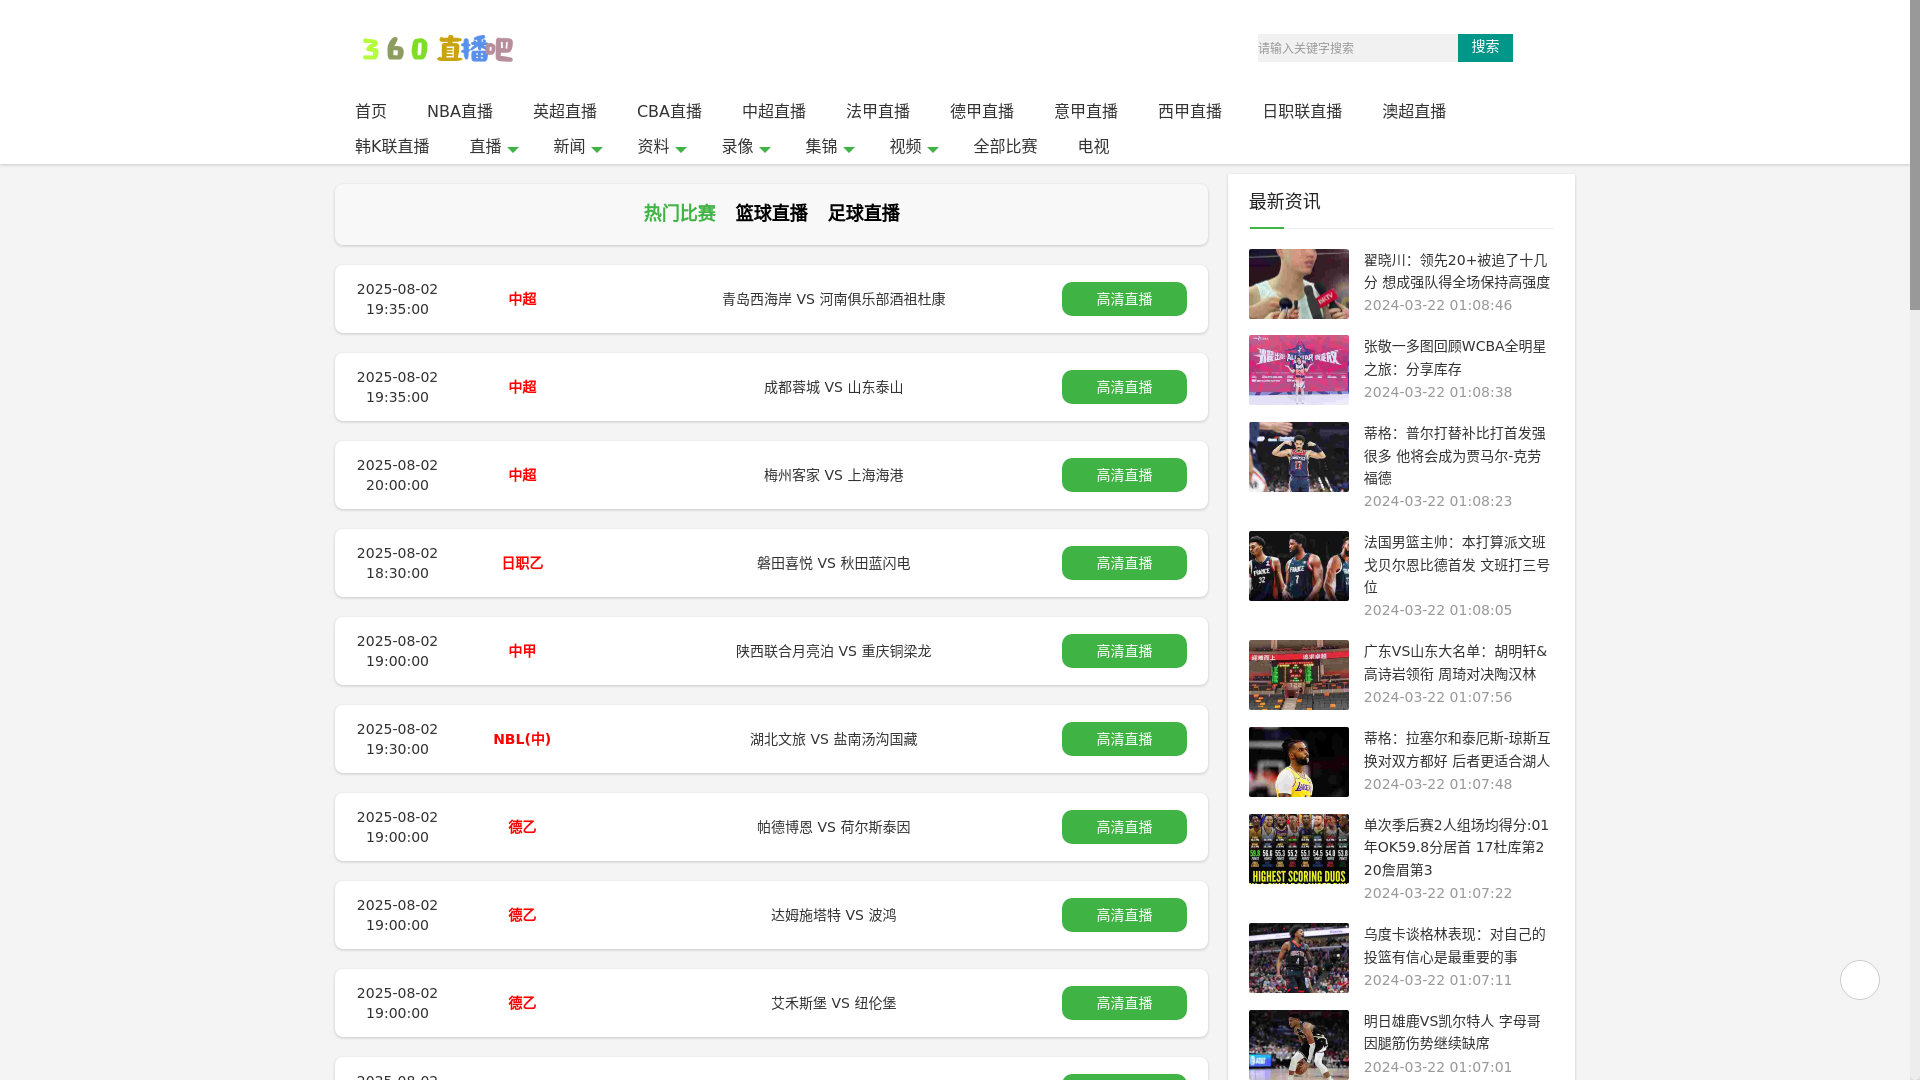Viewport: 1920px width, 1080px height.
Task: Read headline 法国男篮主帅：本打算派文班戈贝尔
Action: pos(1457,564)
